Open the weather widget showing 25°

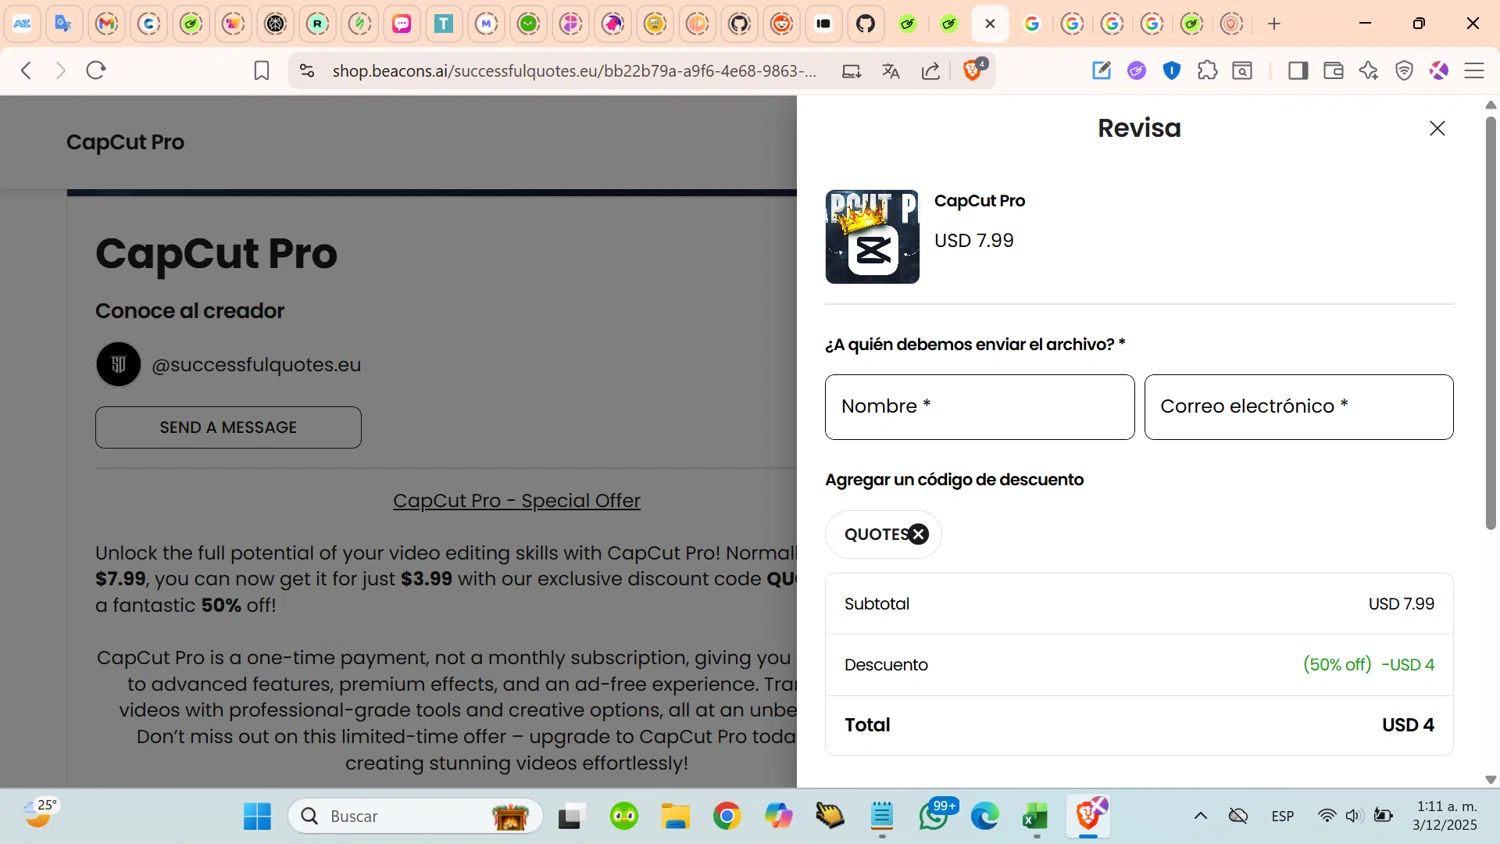[x=40, y=814]
